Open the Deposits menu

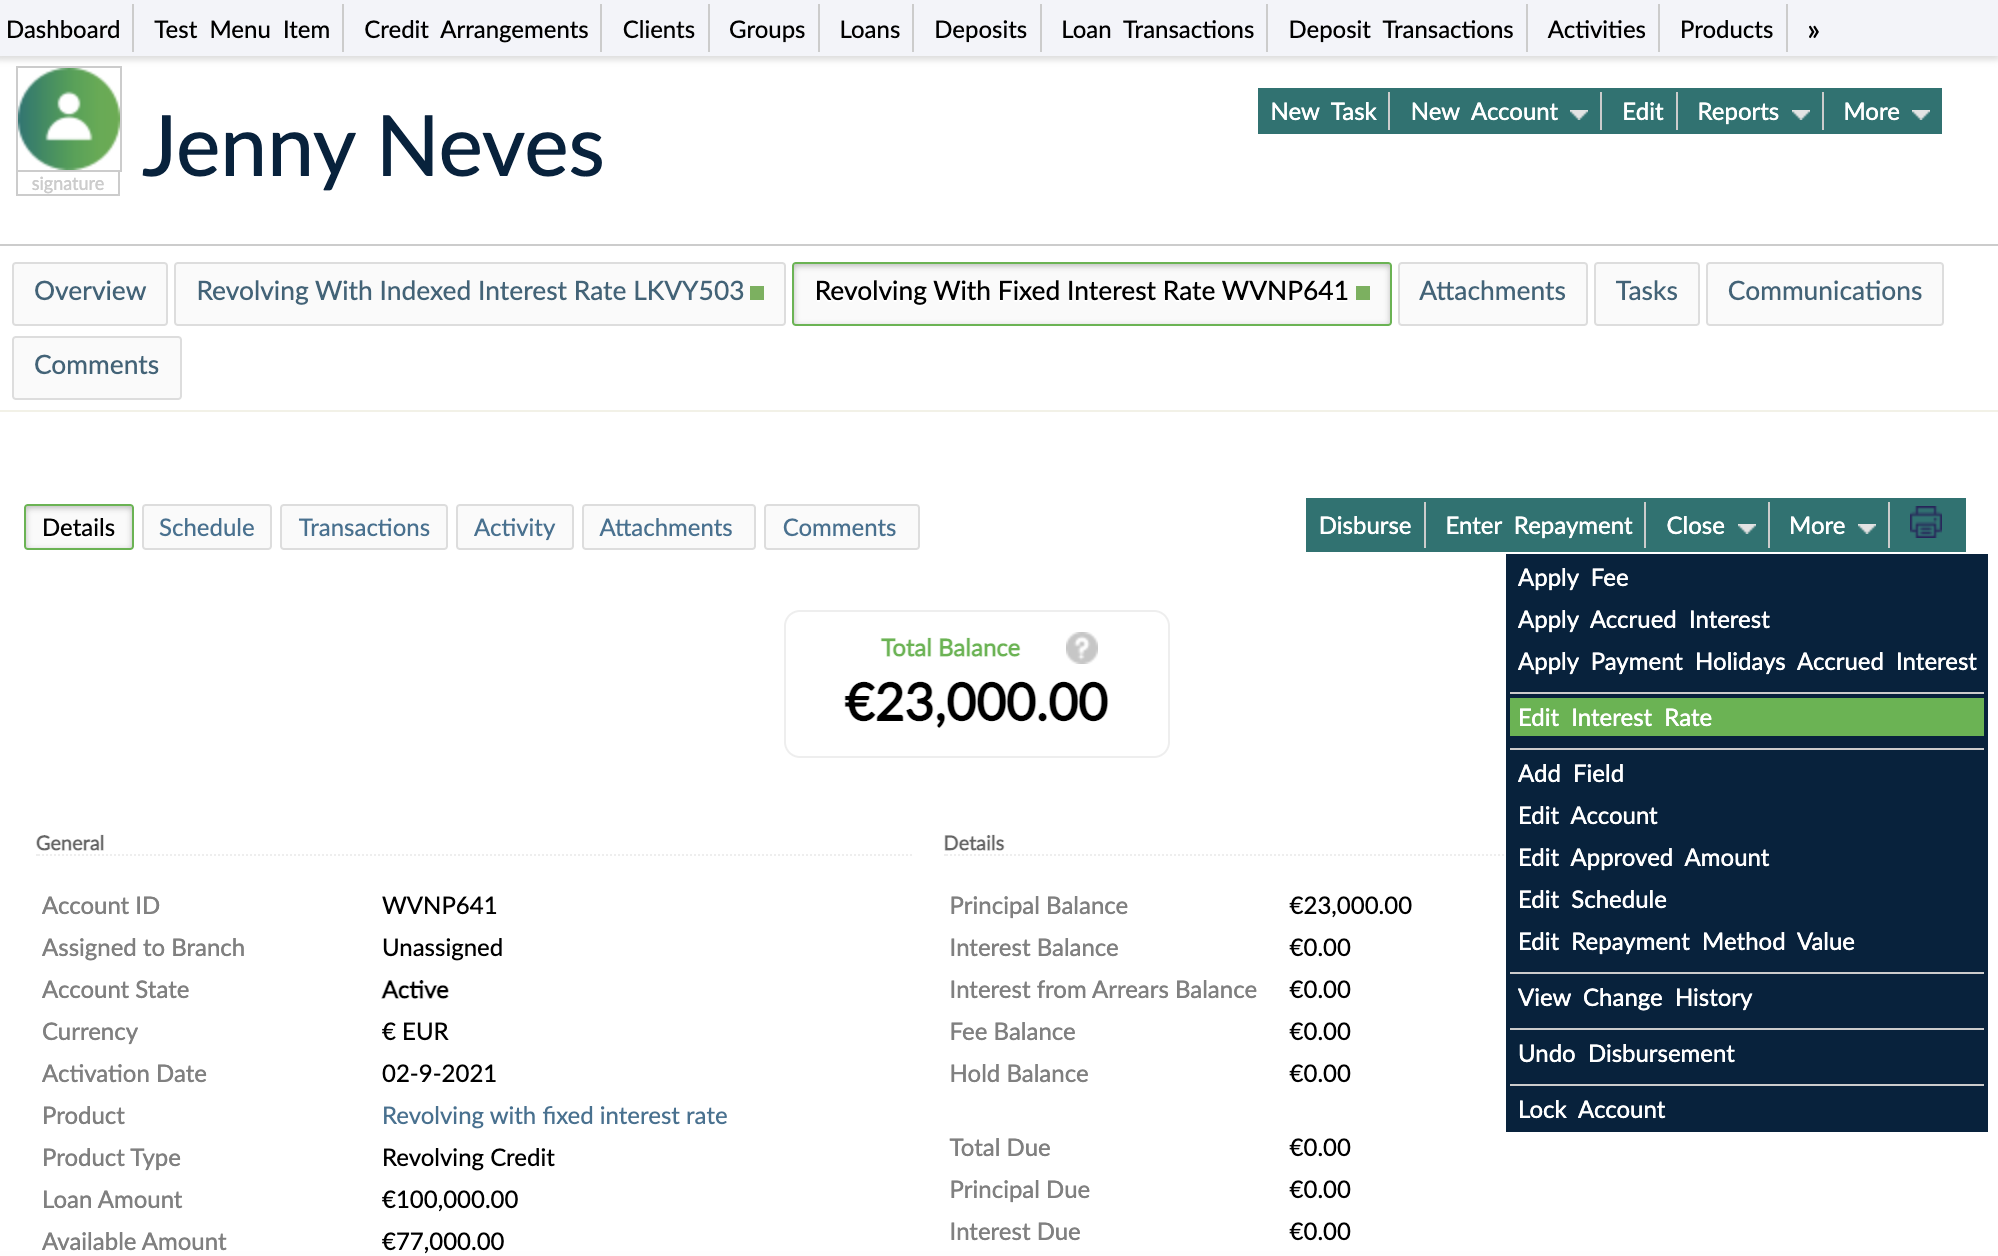pos(979,29)
